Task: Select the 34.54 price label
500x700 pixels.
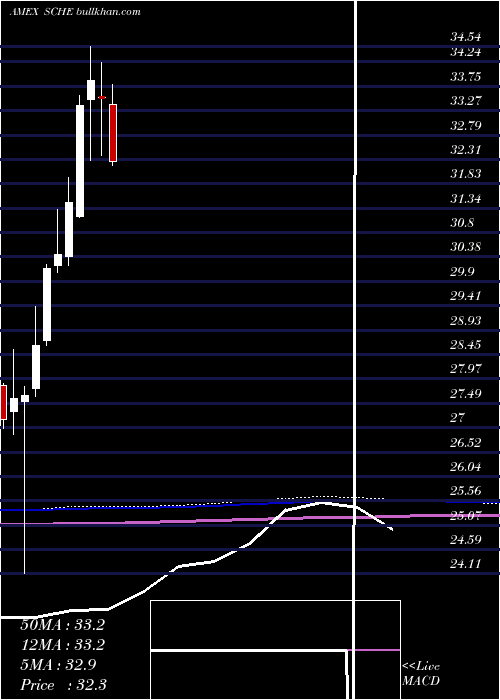Action: pos(466,37)
